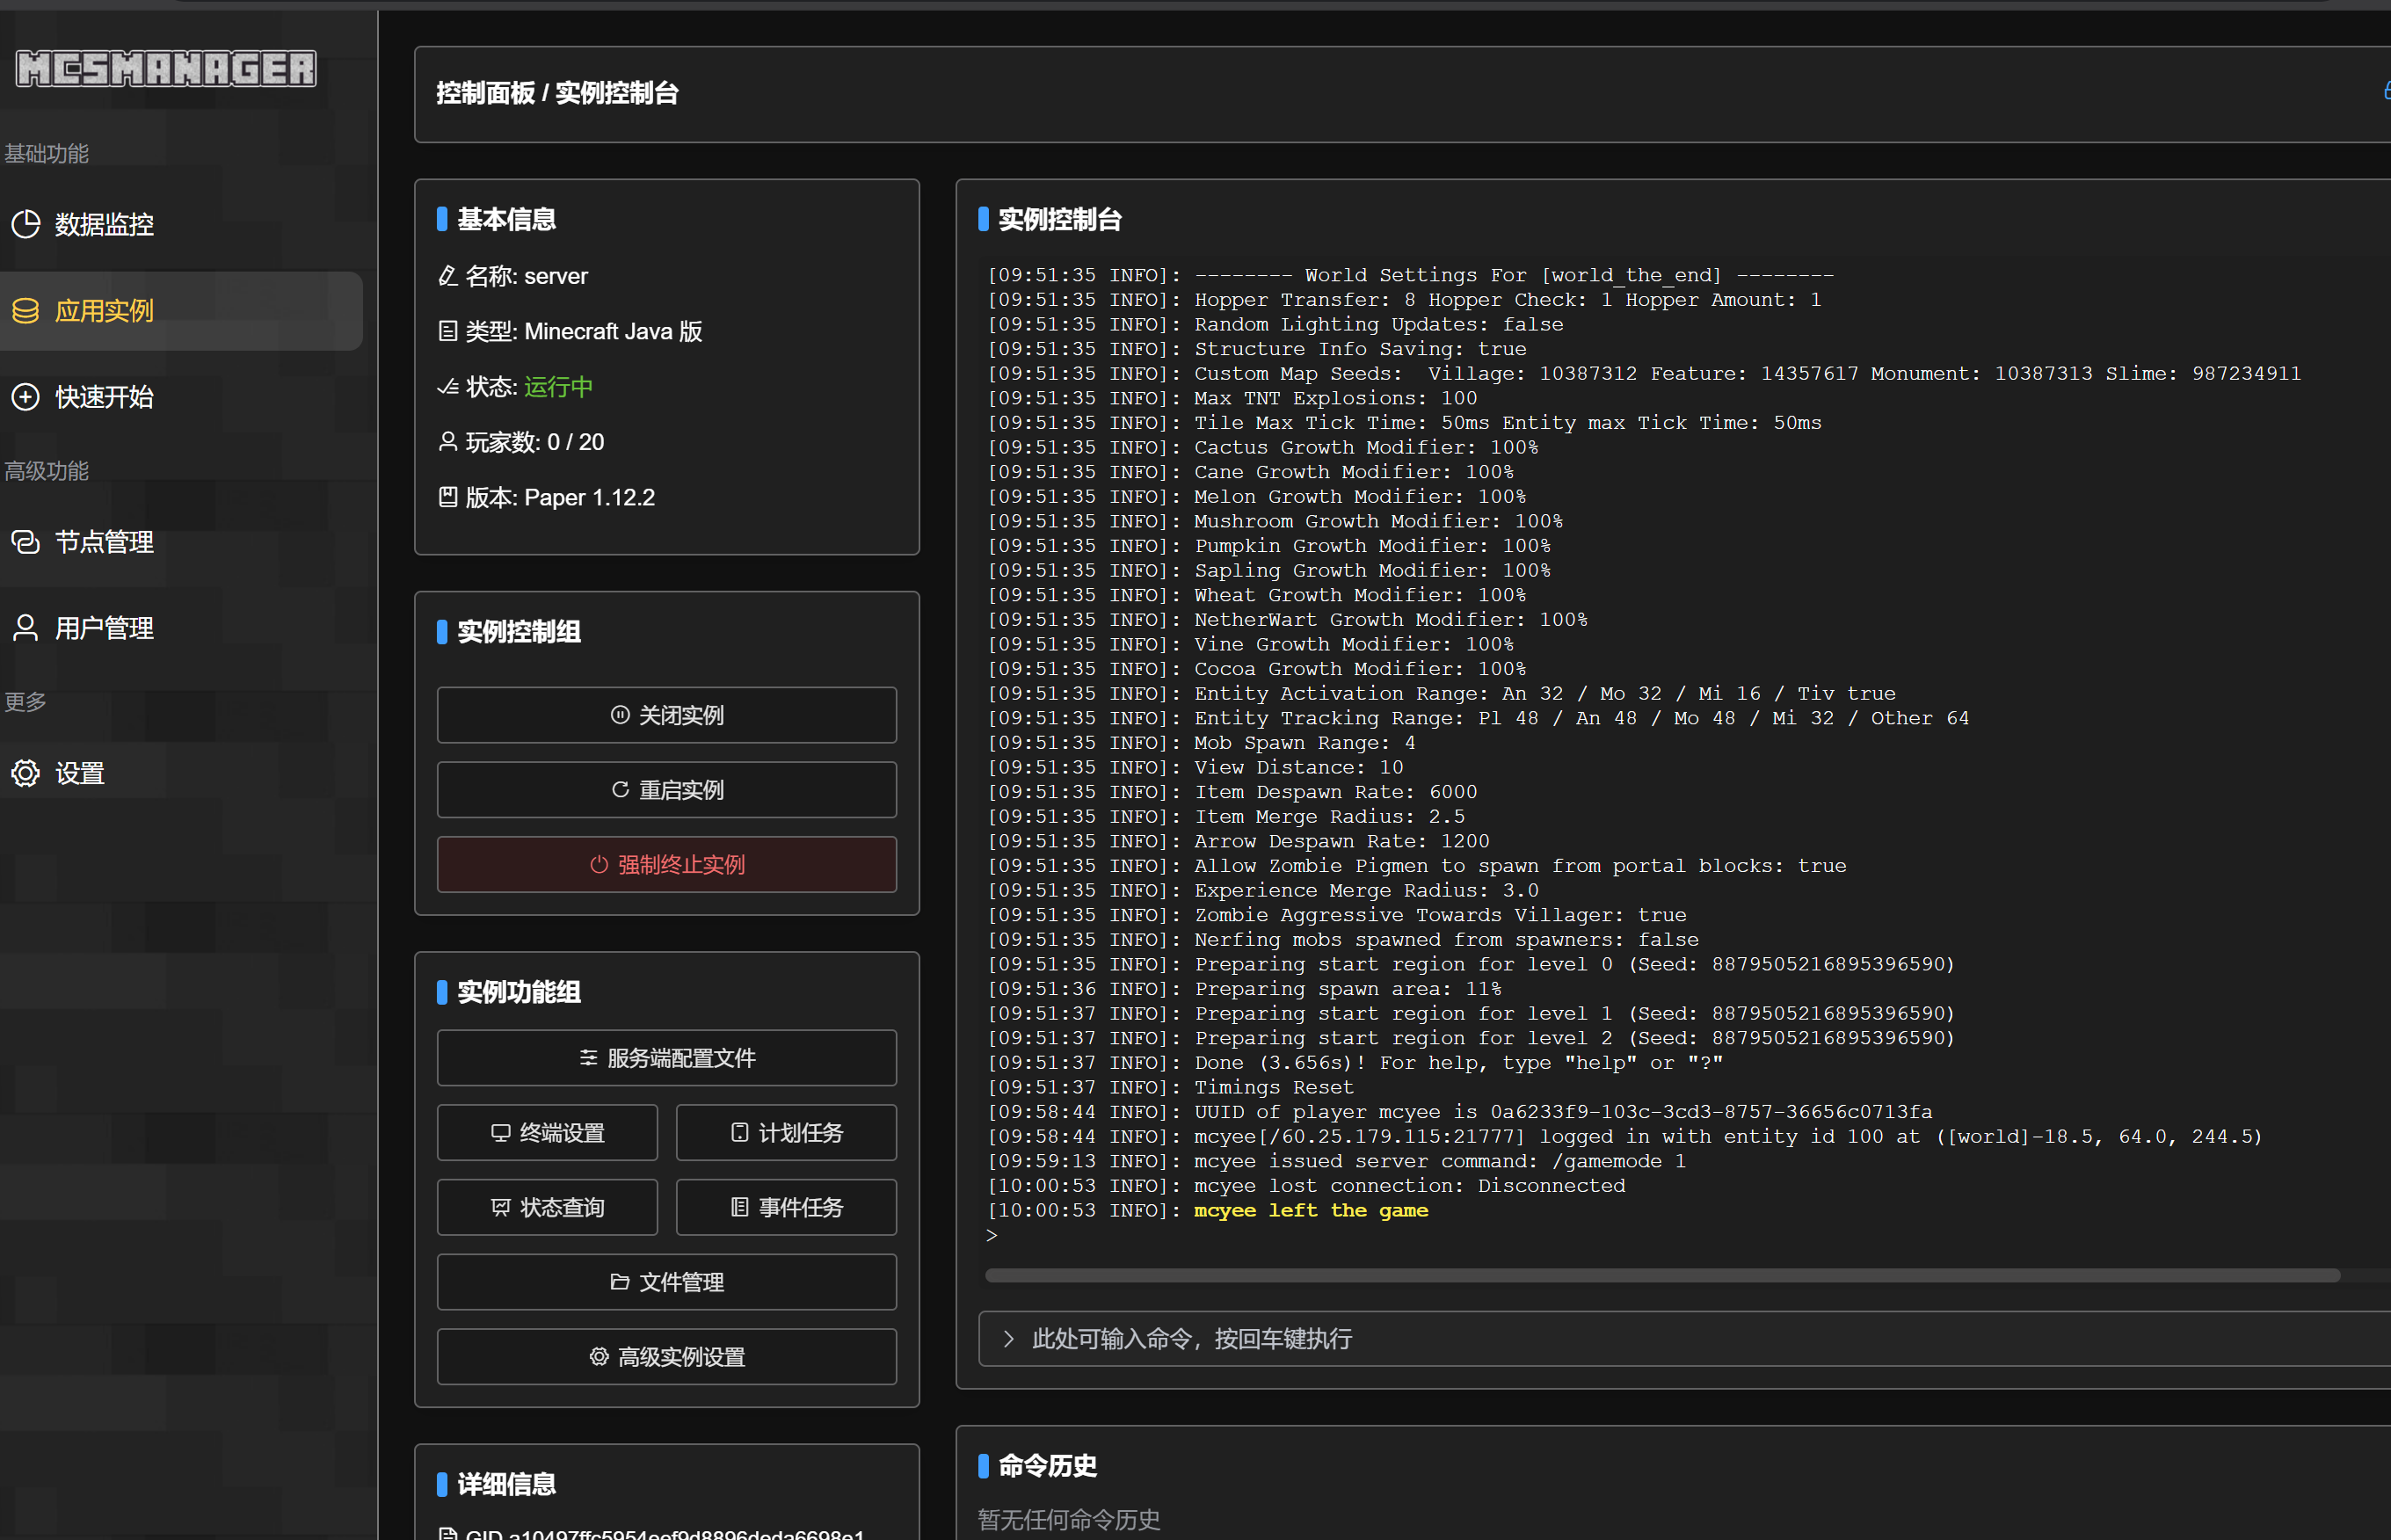The width and height of the screenshot is (2391, 1540).
Task: Click the 类型: Minecraft Java 版 text
Action: 584,331
